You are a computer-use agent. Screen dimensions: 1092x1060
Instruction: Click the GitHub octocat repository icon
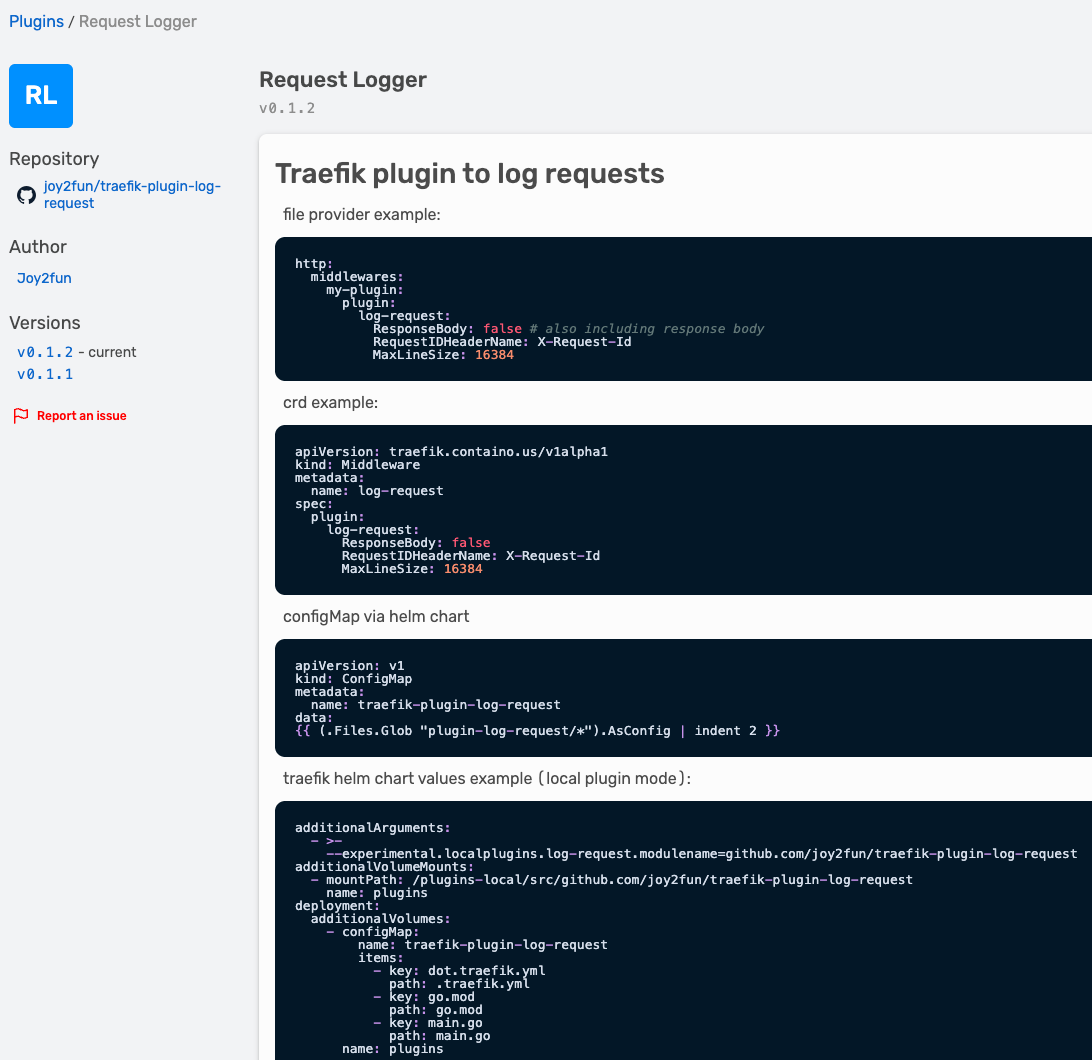point(26,195)
